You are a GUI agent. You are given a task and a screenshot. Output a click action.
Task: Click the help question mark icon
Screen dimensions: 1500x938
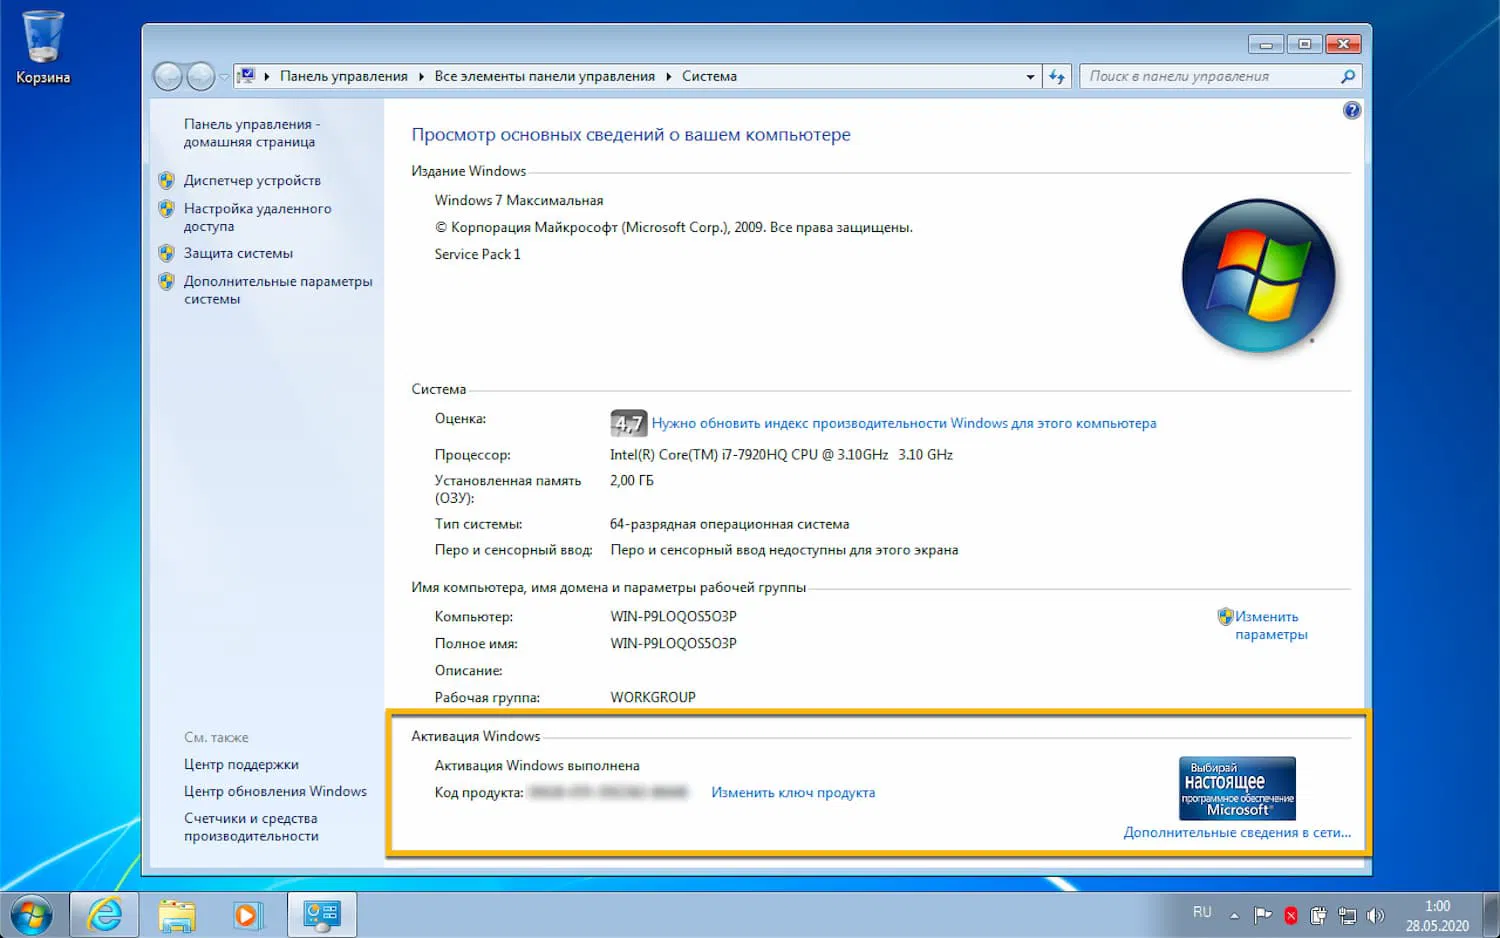1352,110
